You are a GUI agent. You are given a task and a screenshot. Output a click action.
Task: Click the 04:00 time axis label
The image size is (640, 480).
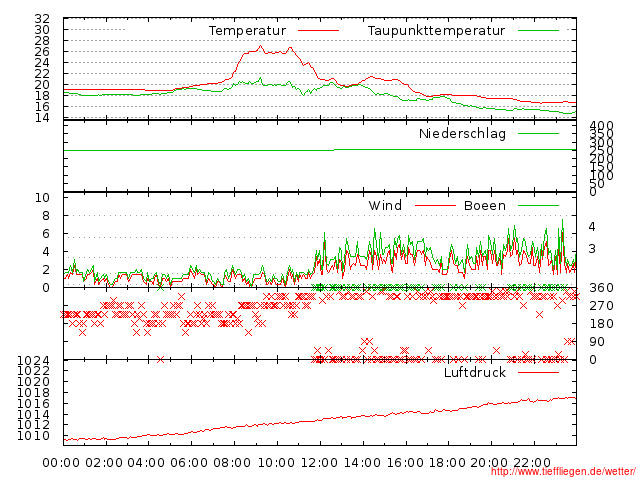(146, 462)
